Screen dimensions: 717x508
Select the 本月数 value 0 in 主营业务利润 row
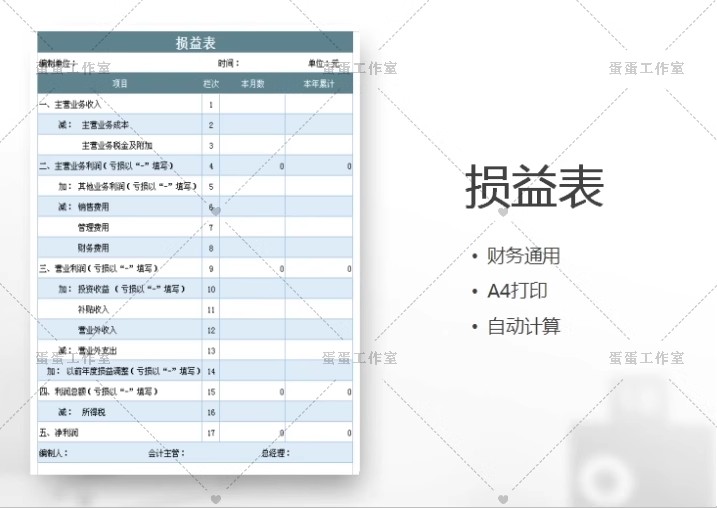282,166
